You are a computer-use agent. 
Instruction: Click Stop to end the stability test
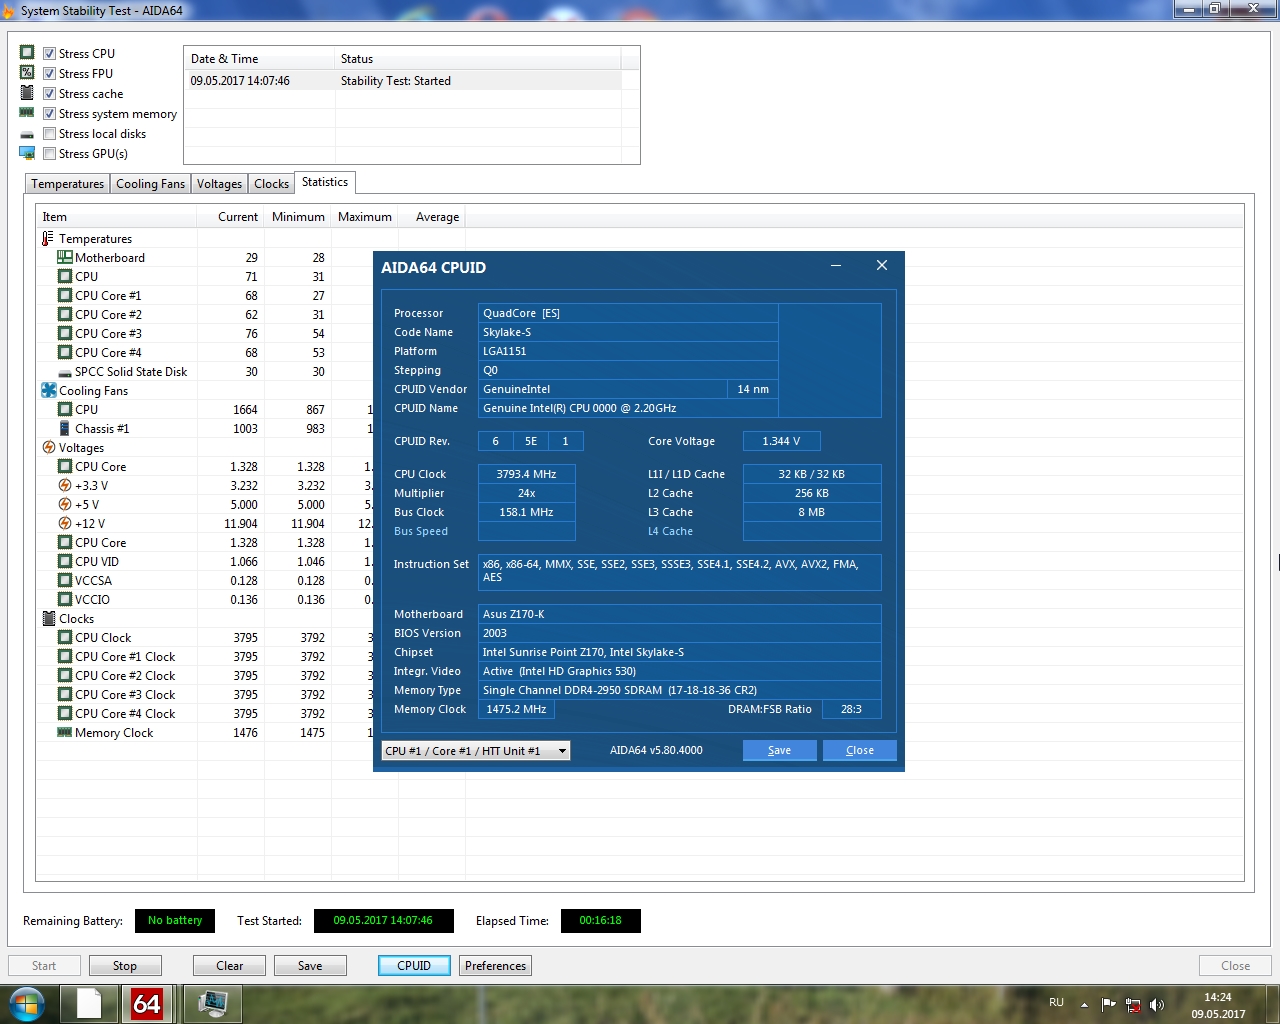coord(125,966)
